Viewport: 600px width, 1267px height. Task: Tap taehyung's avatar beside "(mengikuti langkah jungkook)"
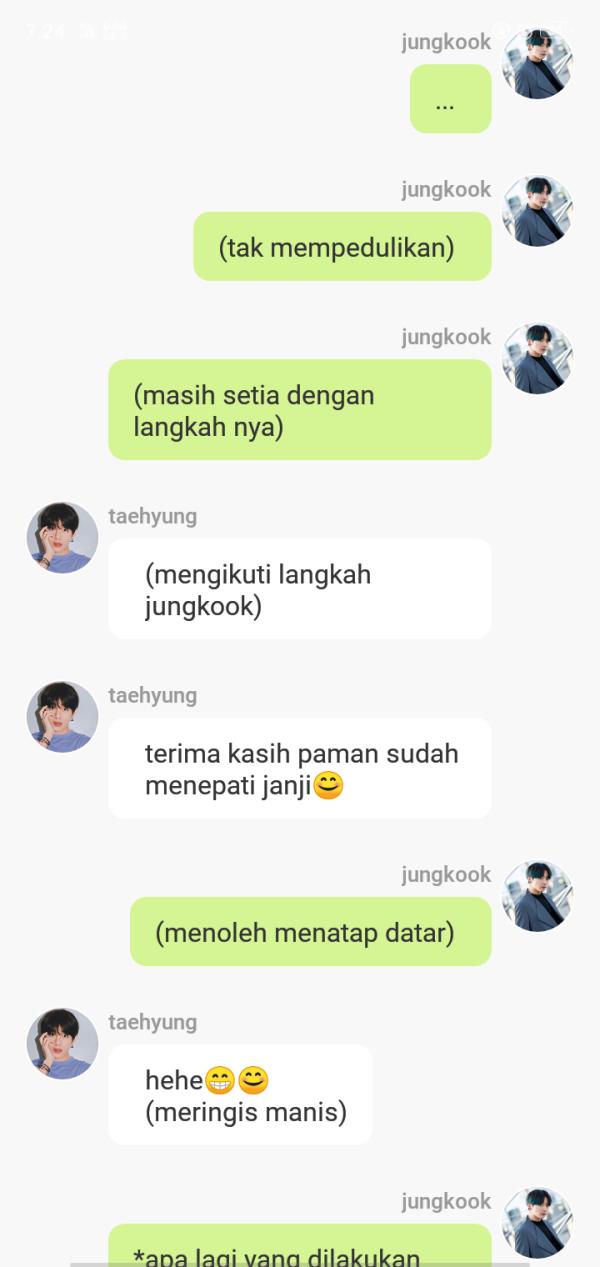point(62,538)
